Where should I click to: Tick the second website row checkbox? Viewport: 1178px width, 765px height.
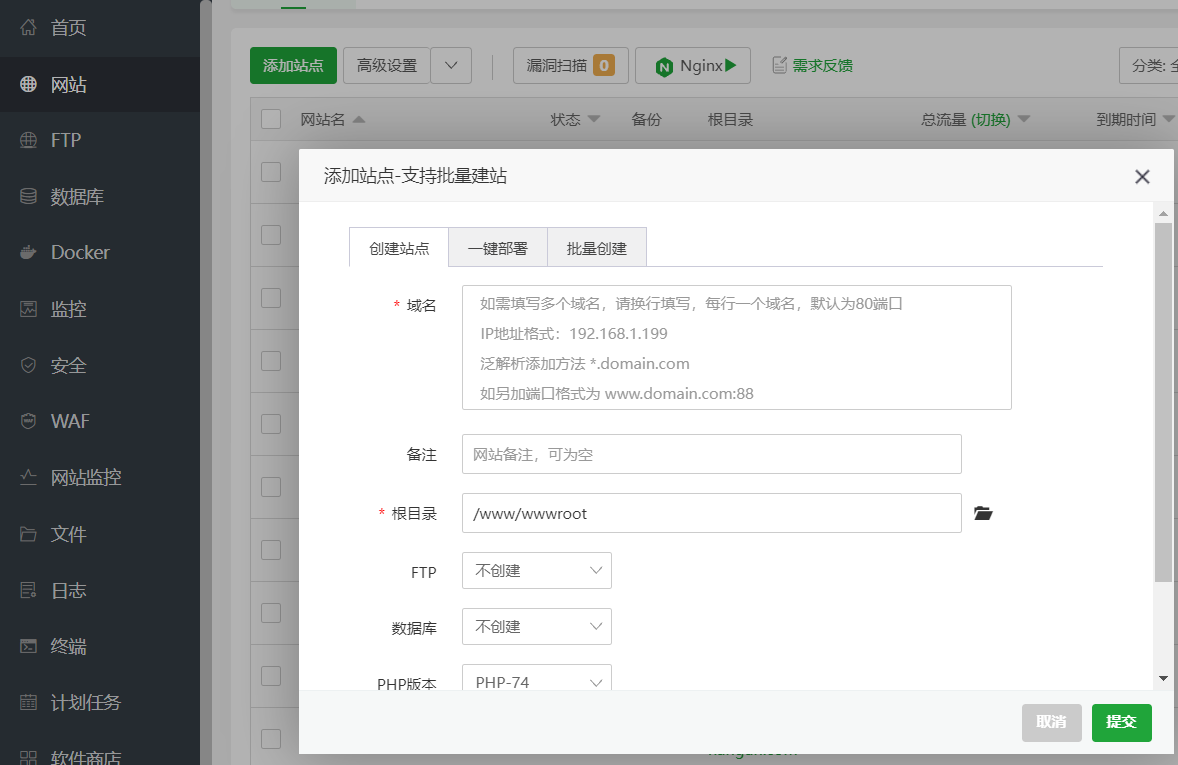coord(271,235)
